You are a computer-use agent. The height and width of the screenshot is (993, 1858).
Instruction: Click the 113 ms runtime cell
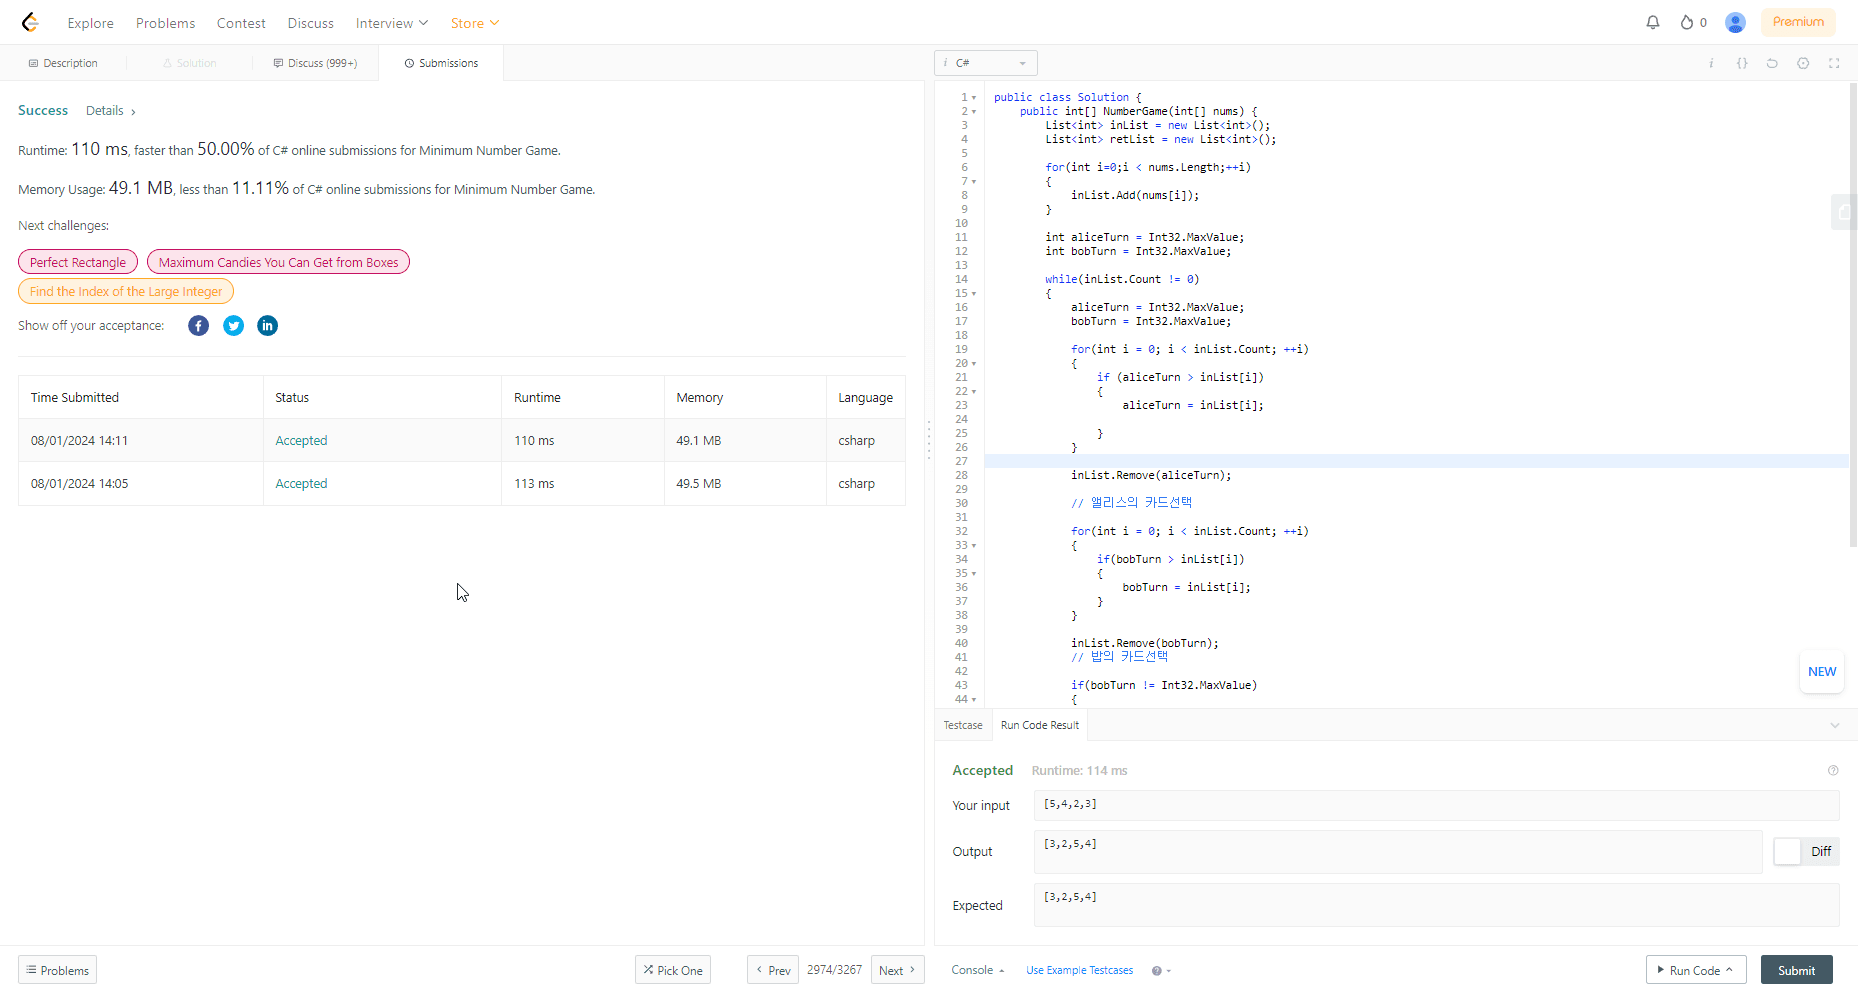click(583, 483)
